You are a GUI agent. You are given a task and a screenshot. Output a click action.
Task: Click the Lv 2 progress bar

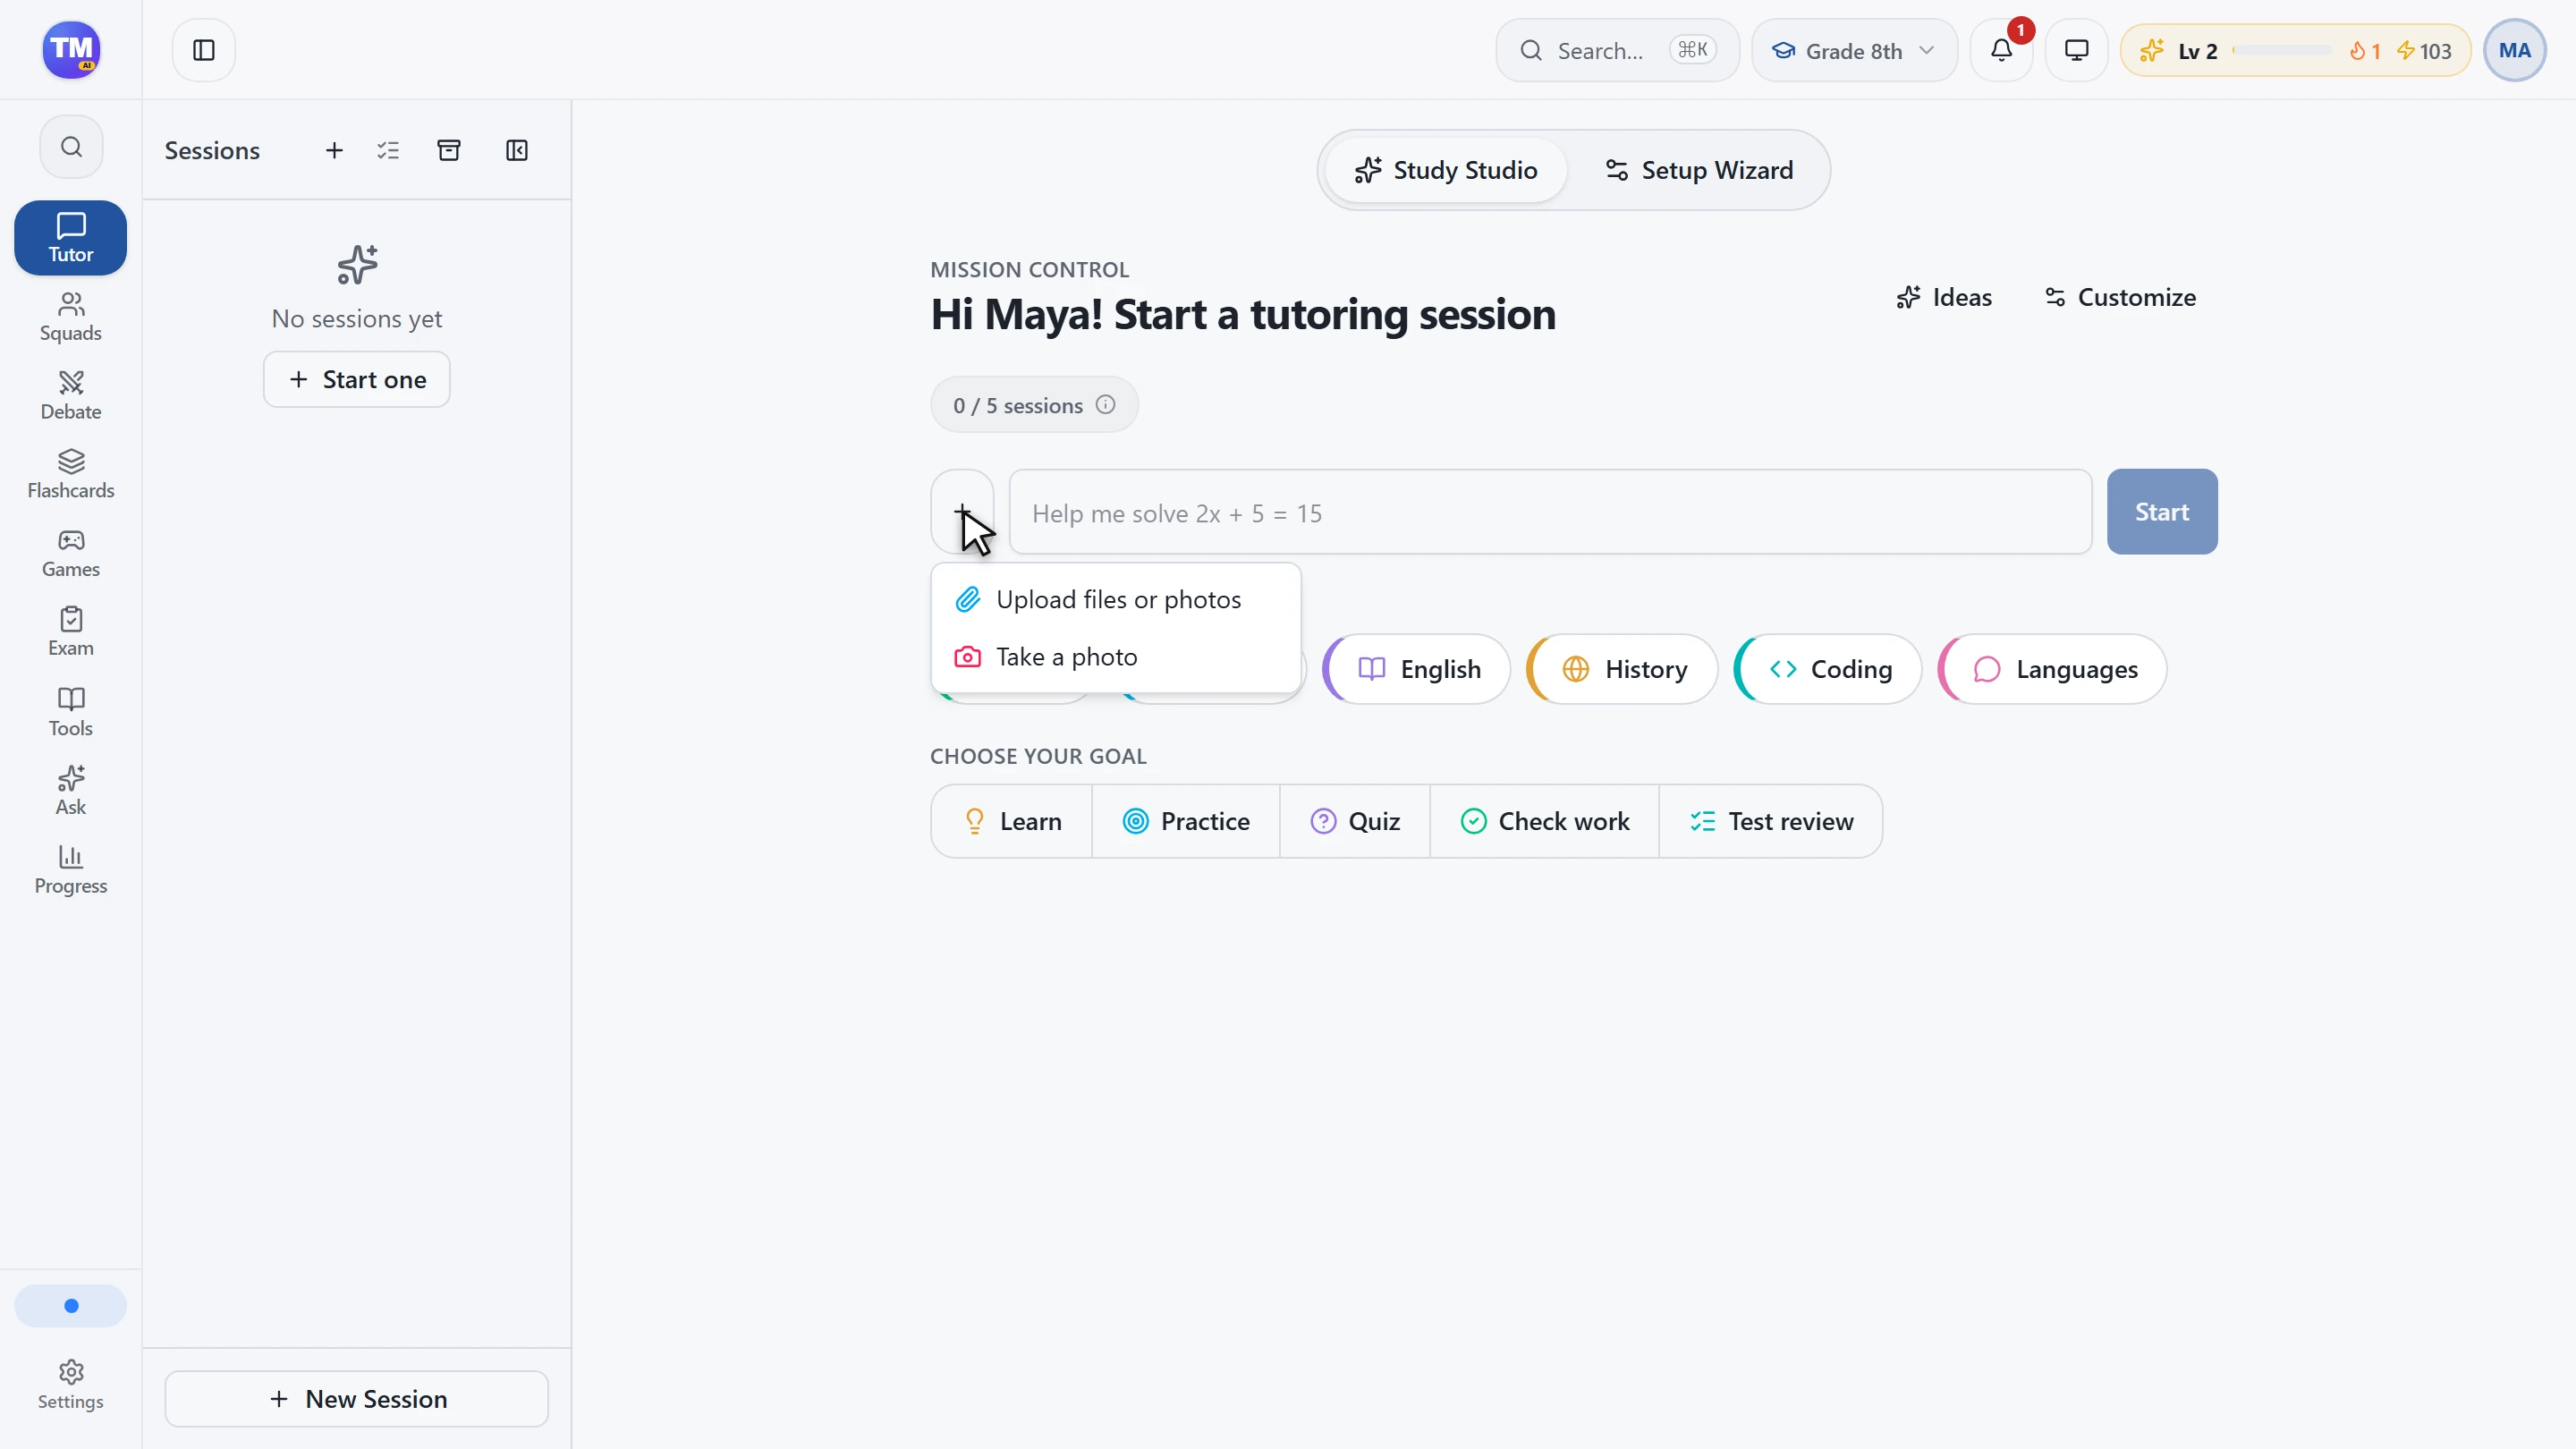(x=2283, y=50)
